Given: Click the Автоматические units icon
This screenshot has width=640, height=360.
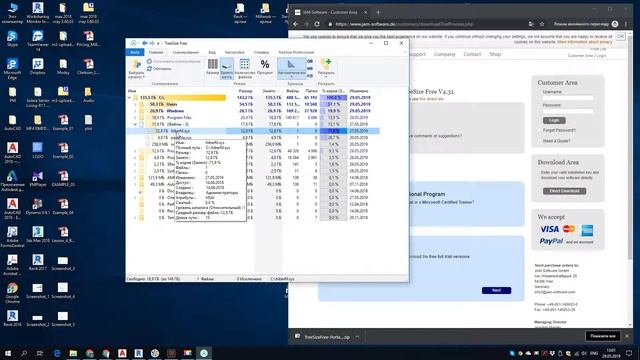Looking at the screenshot, I should (291, 64).
